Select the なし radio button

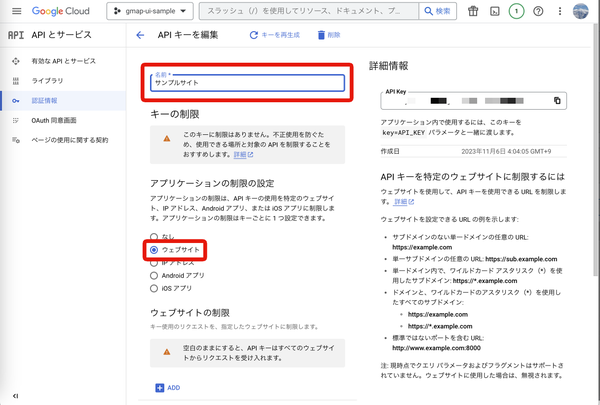154,237
